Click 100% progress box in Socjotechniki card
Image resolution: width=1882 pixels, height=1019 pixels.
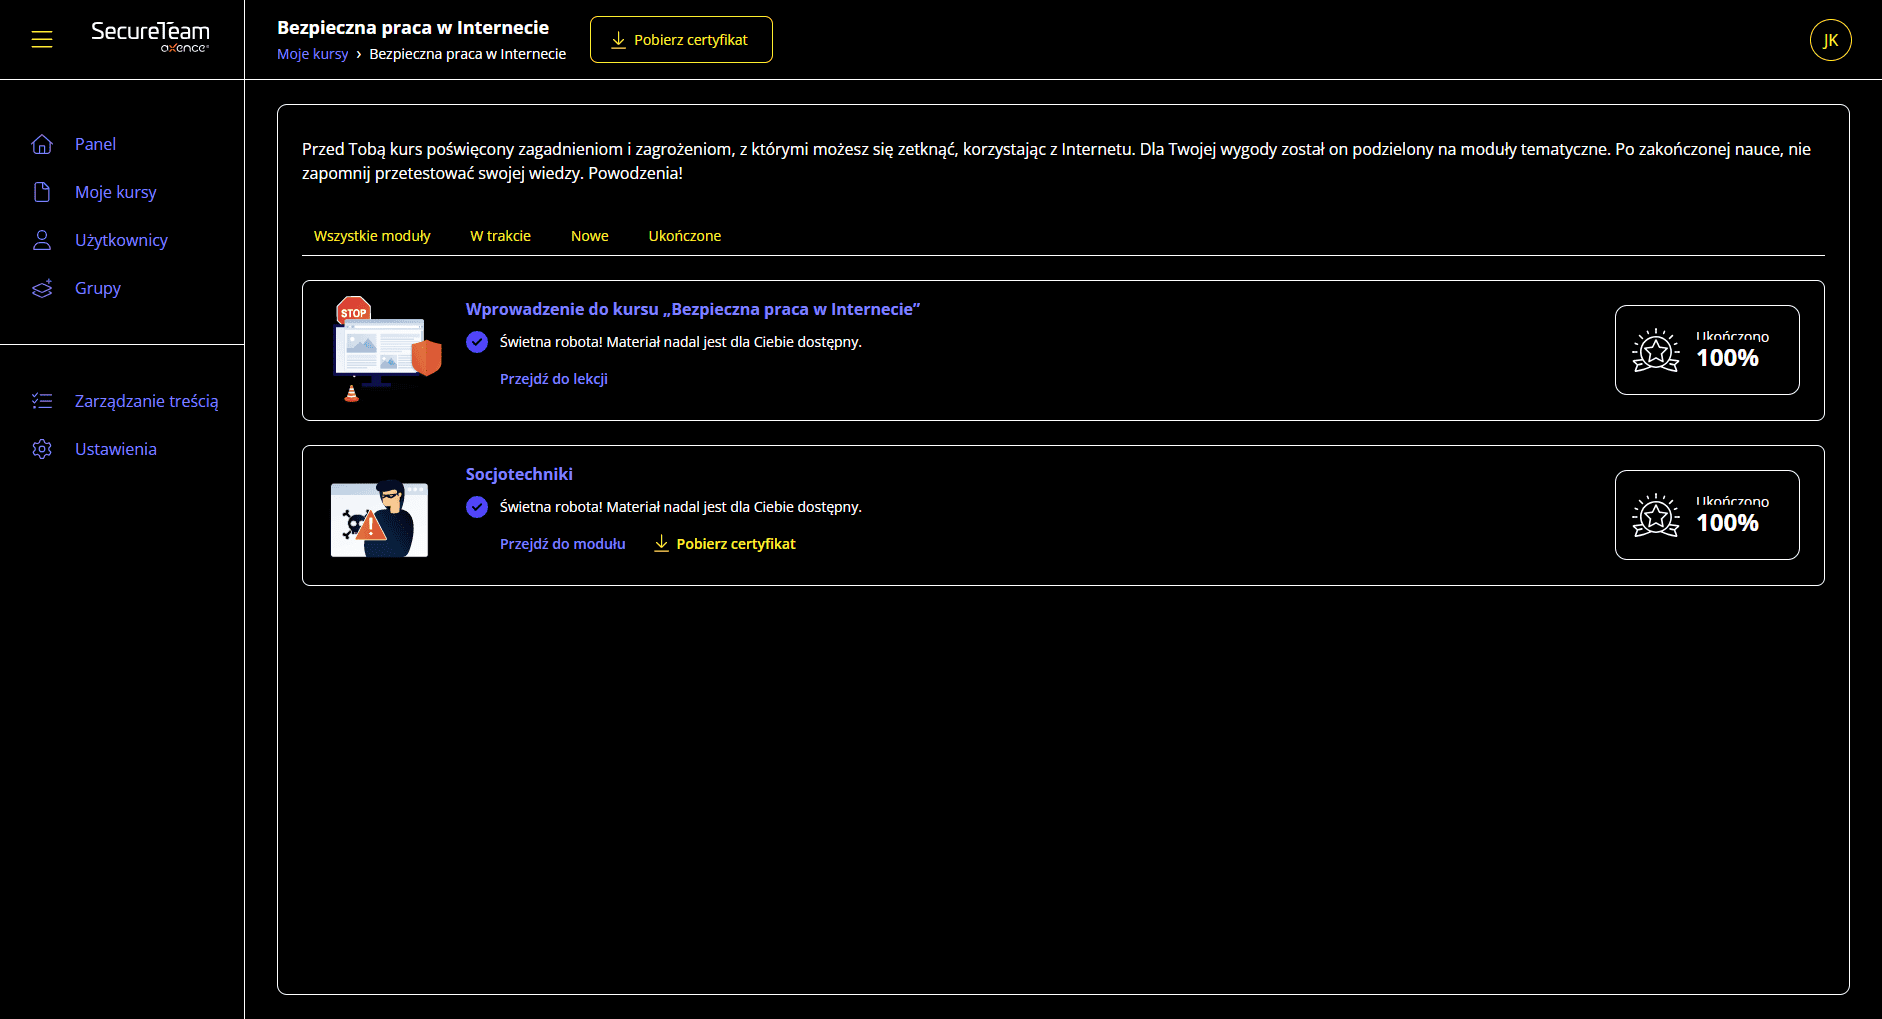pos(1707,515)
